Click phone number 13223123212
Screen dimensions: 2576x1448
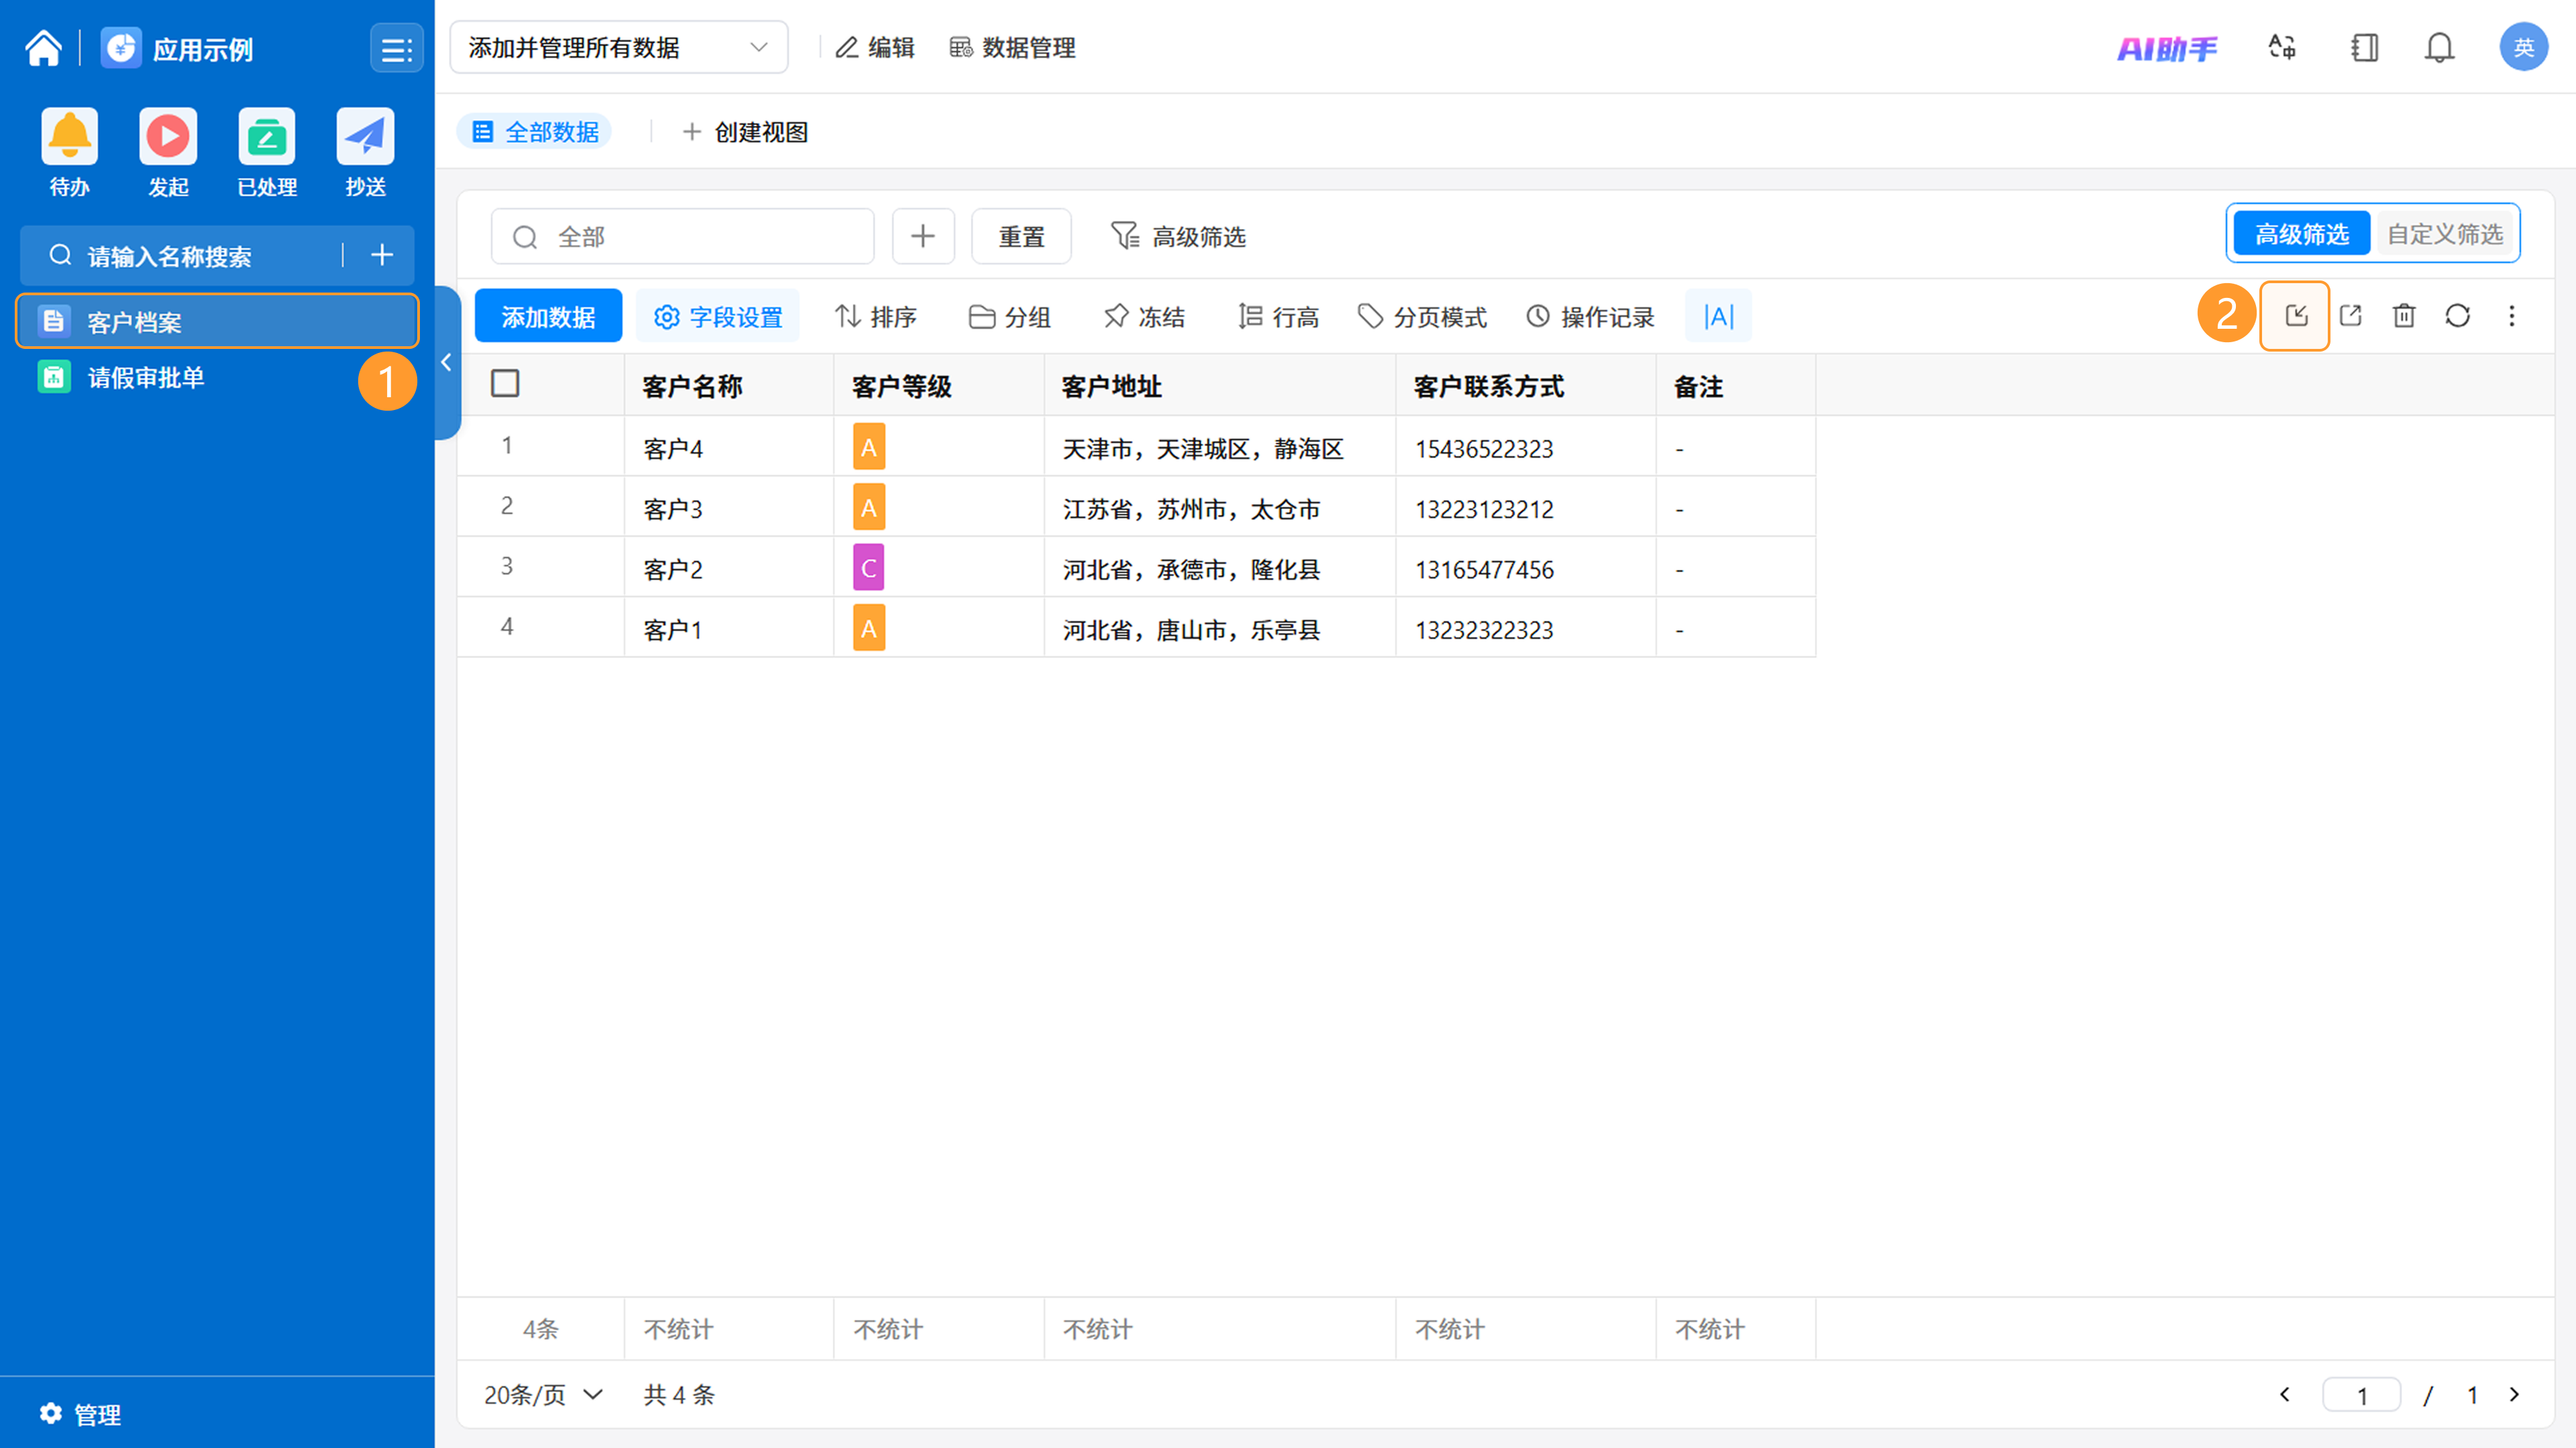tap(1484, 509)
